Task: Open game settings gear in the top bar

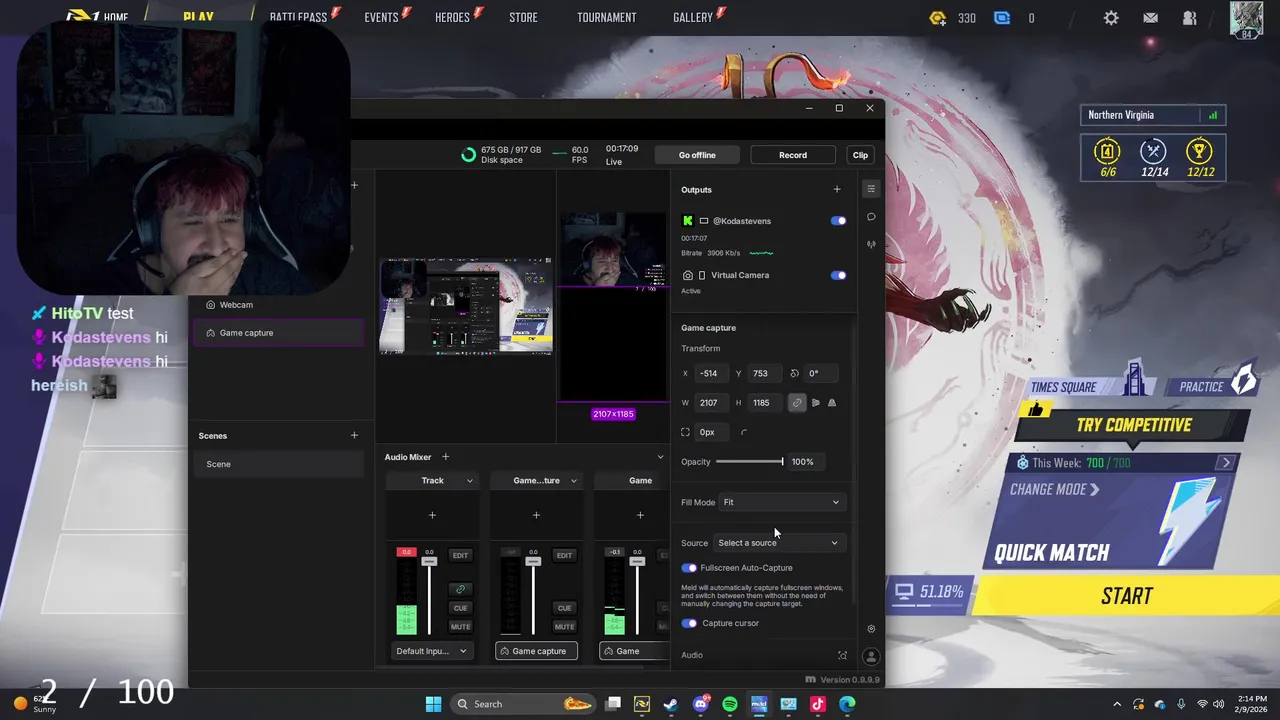Action: pyautogui.click(x=1111, y=18)
